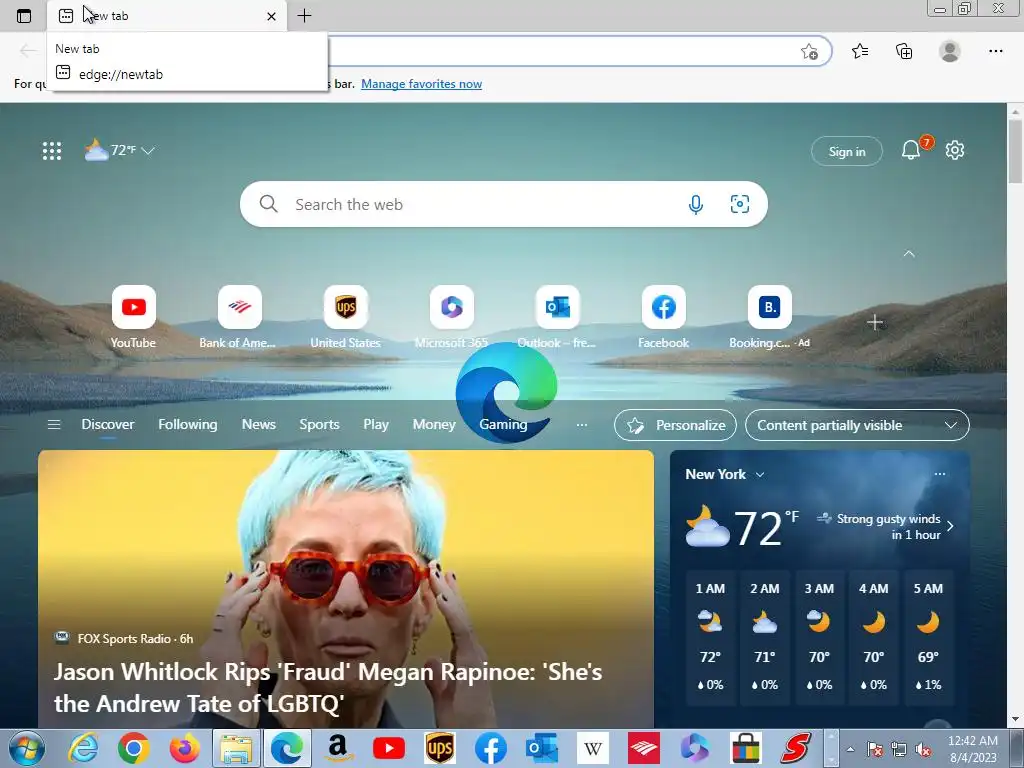Launch Firefox from taskbar
The image size is (1024, 768).
184,748
